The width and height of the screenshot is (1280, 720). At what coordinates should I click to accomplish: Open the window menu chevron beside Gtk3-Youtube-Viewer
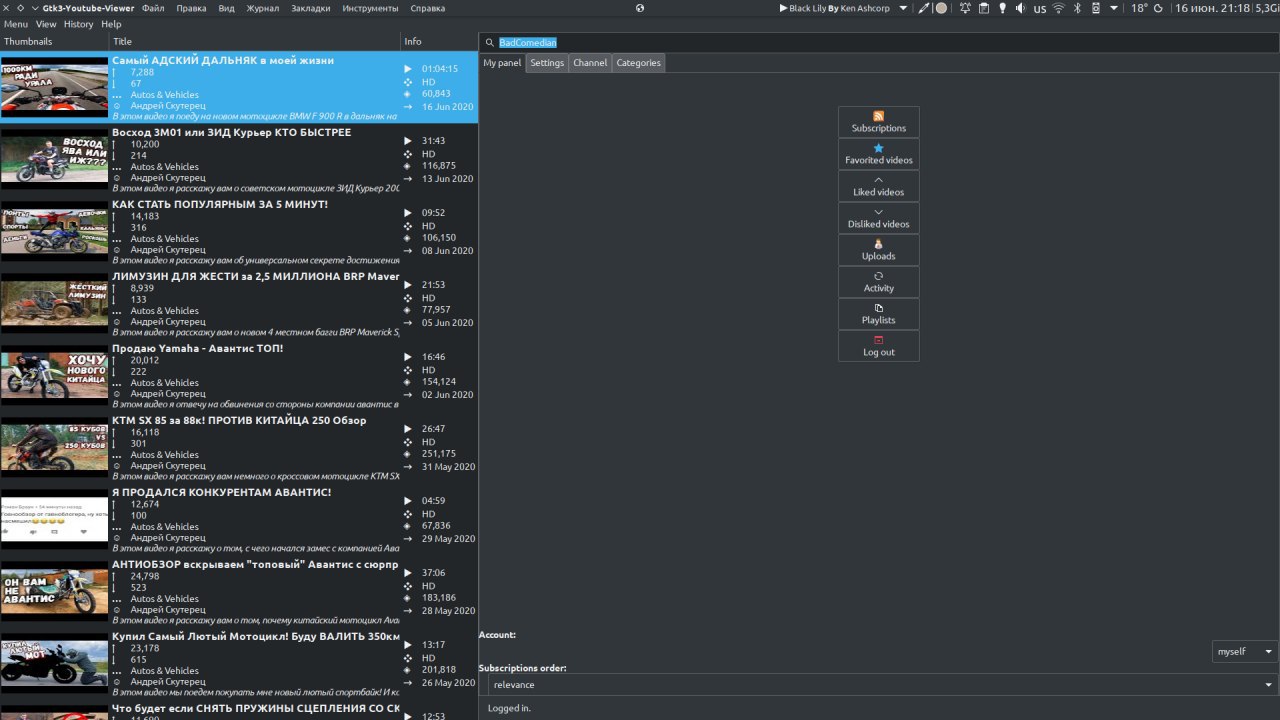point(35,8)
